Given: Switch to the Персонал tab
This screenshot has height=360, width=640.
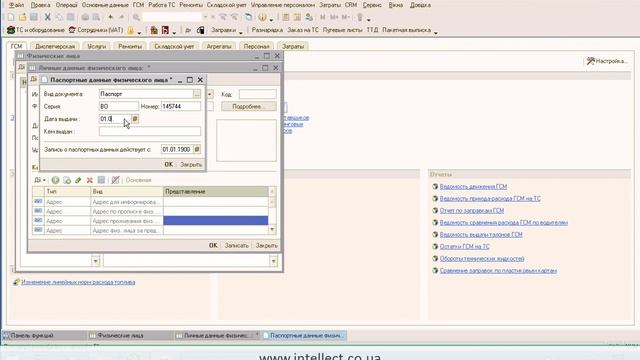Looking at the screenshot, I should click(257, 47).
